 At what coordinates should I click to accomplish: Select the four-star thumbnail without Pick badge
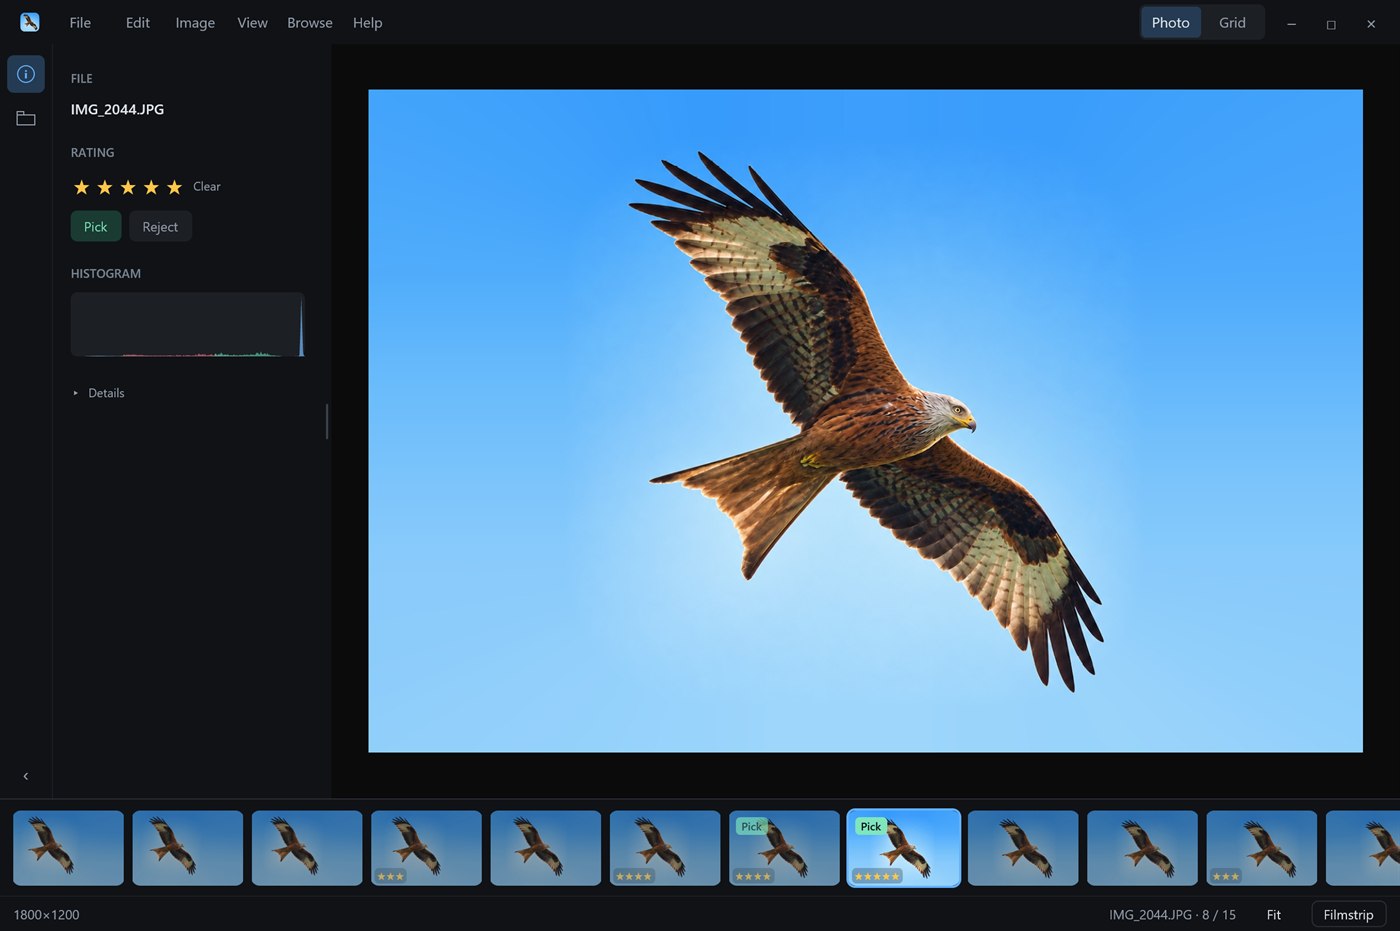tap(665, 848)
